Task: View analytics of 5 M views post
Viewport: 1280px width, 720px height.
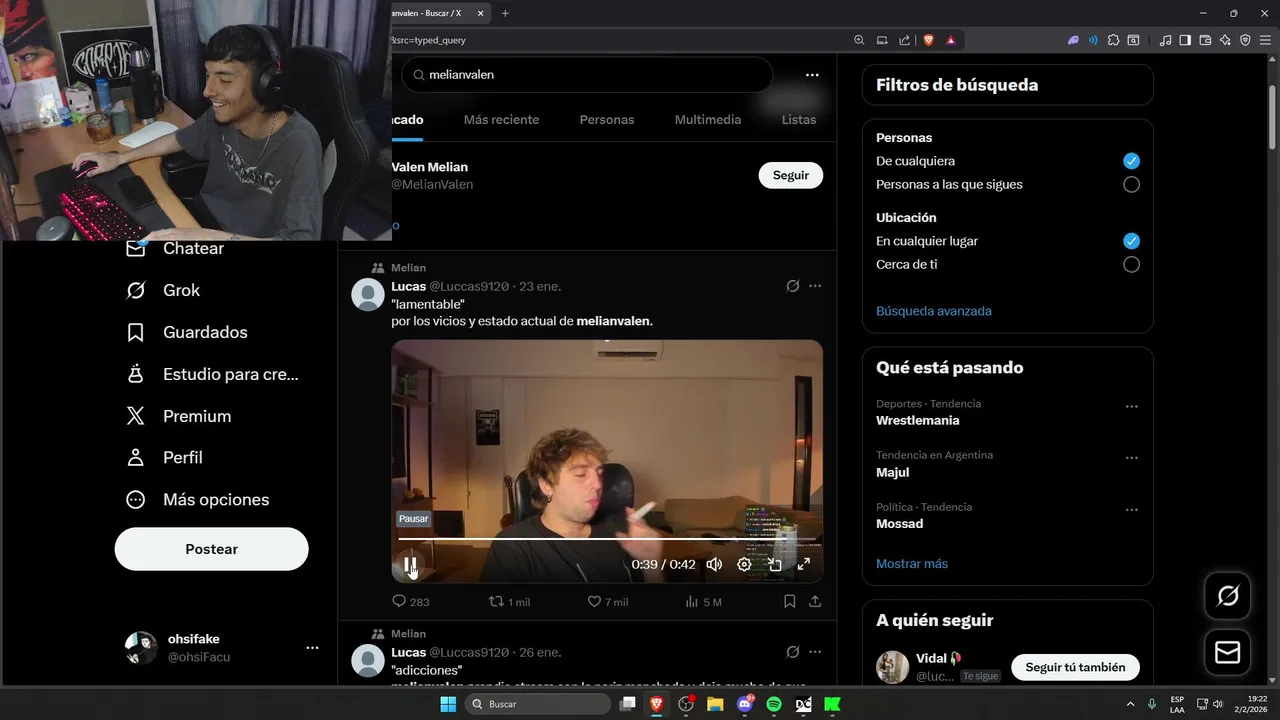Action: tap(703, 601)
